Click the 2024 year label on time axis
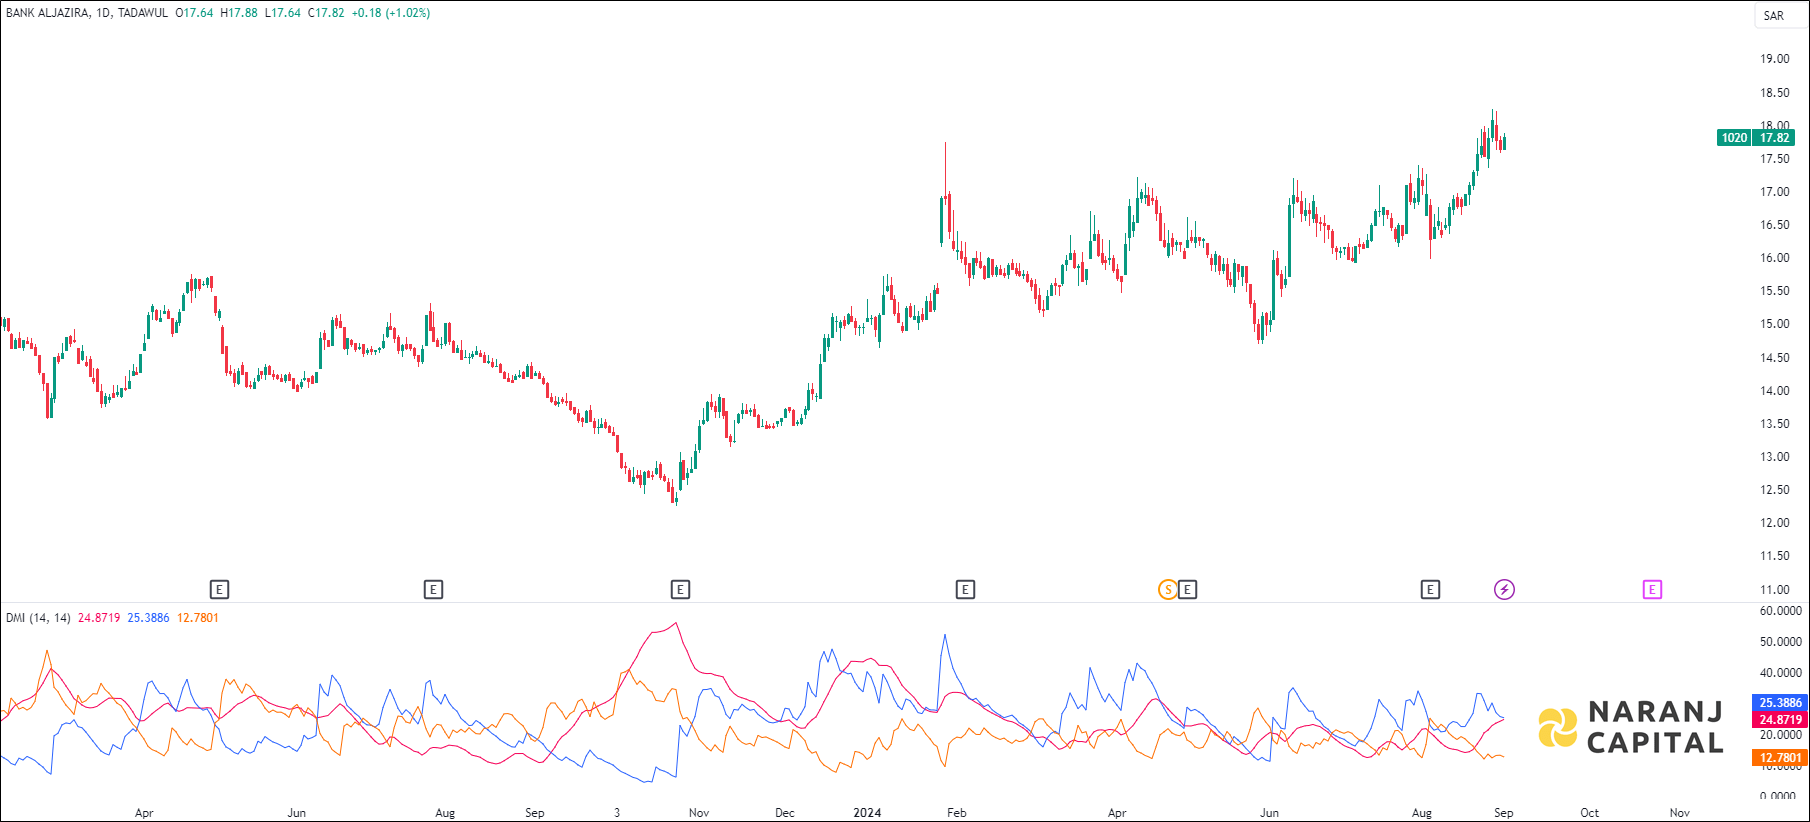Screen dimensions: 1810x822 (867, 813)
